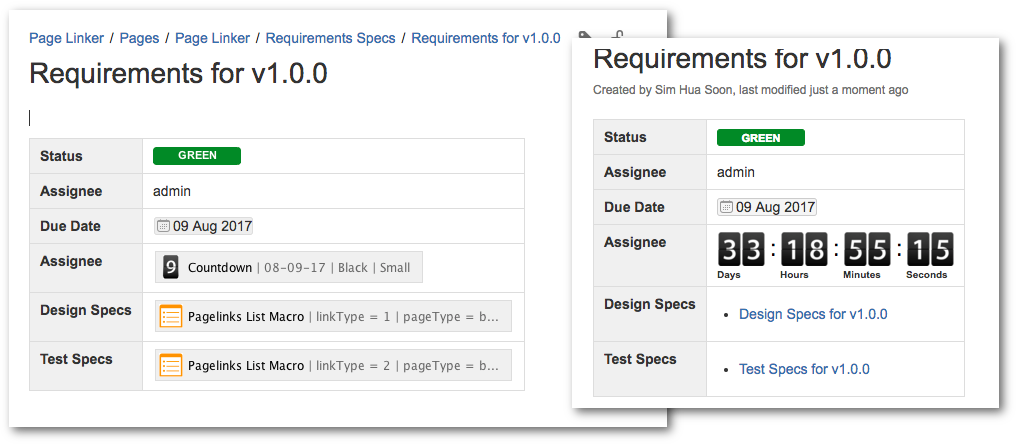Image resolution: width=1016 pixels, height=444 pixels.
Task: Open the Design Specs for v1.0.0 link
Action: 812,315
